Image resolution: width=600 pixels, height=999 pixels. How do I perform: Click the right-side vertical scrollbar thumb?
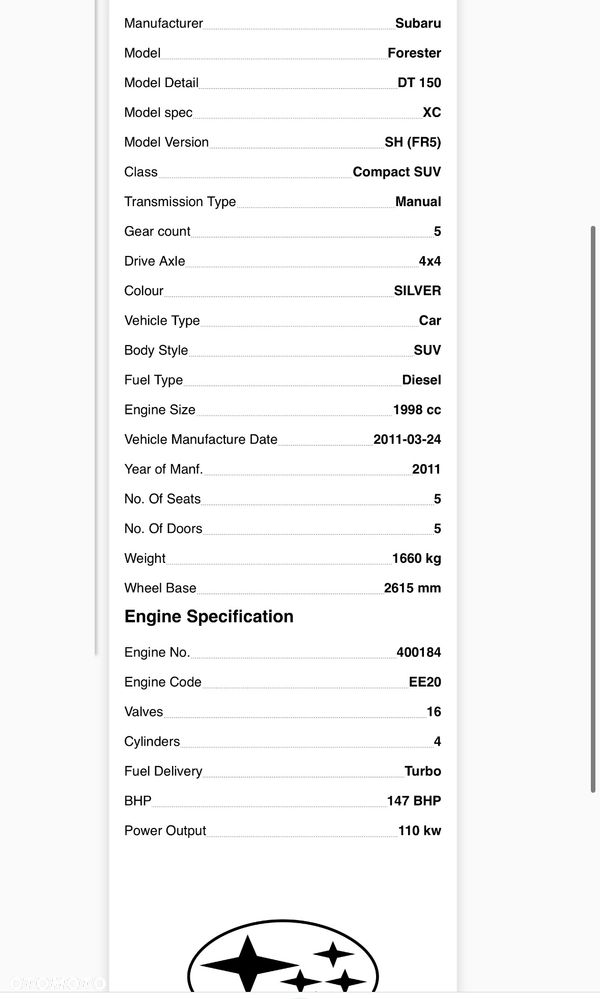pyautogui.click(x=593, y=509)
